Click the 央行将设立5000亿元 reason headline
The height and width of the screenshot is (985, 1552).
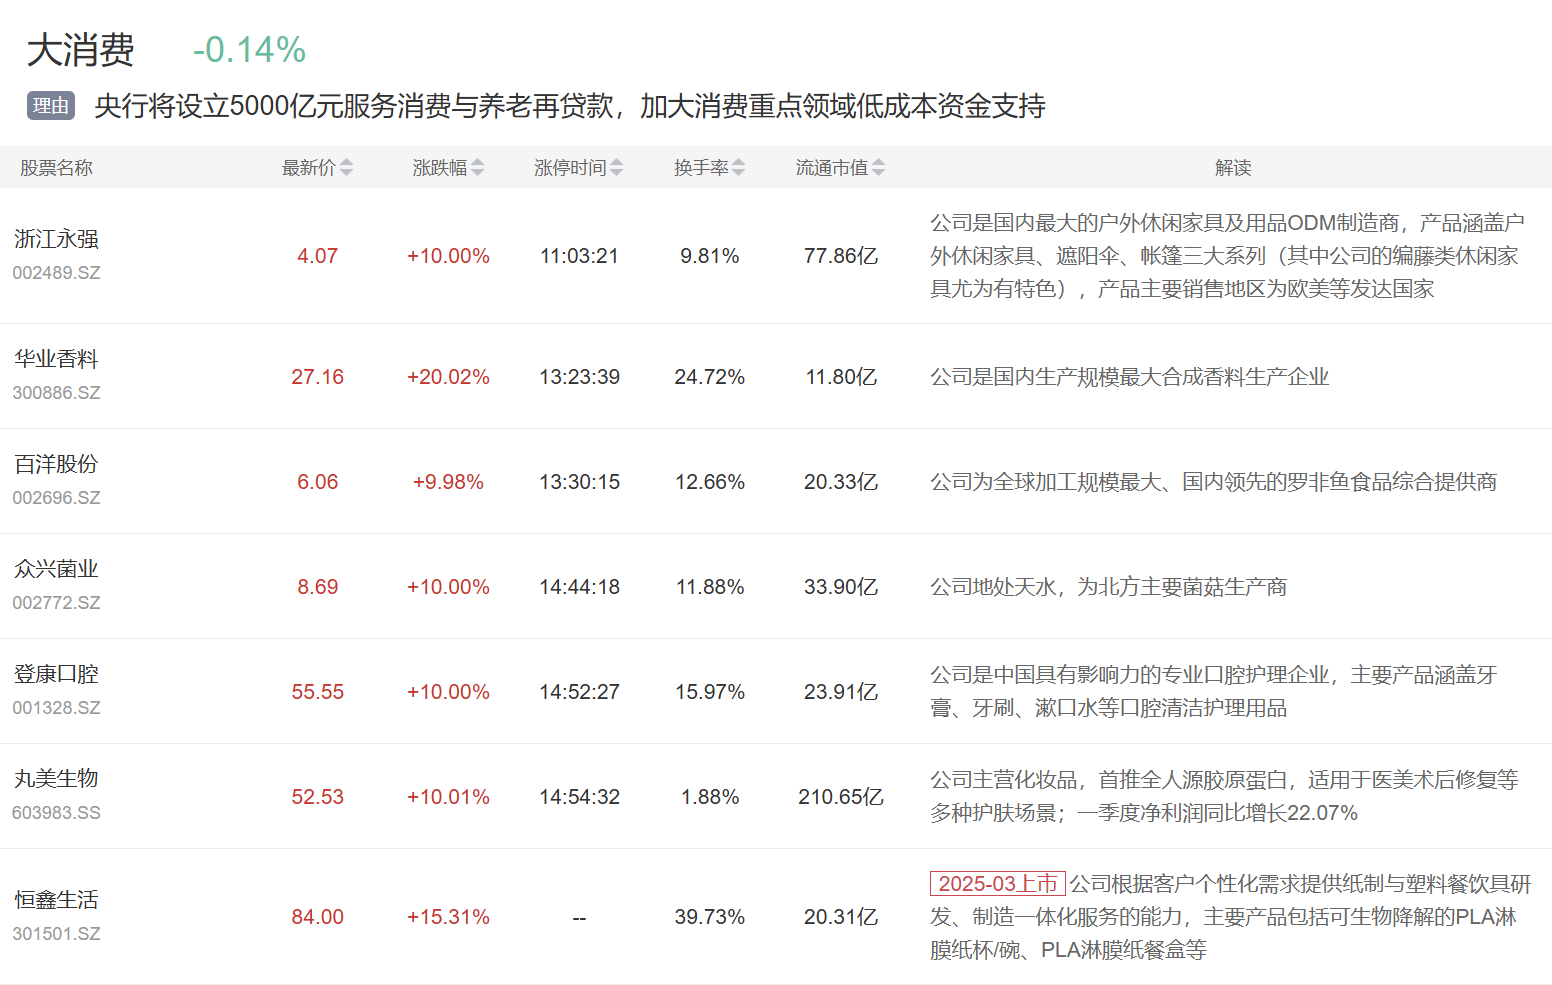tap(570, 106)
